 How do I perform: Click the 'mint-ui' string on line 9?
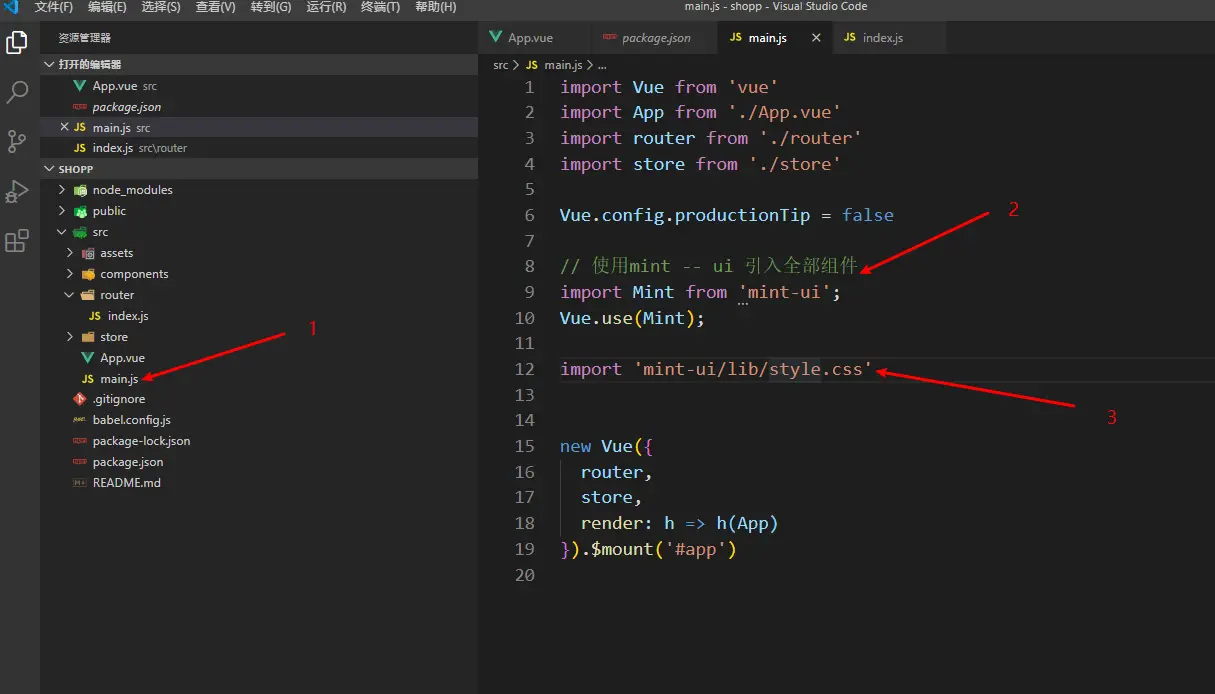click(785, 292)
